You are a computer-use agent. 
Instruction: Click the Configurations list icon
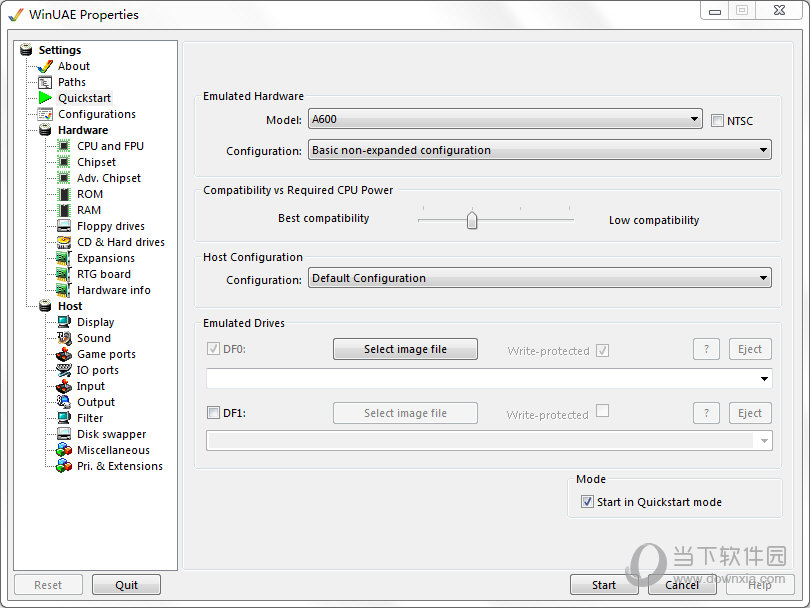pyautogui.click(x=45, y=114)
